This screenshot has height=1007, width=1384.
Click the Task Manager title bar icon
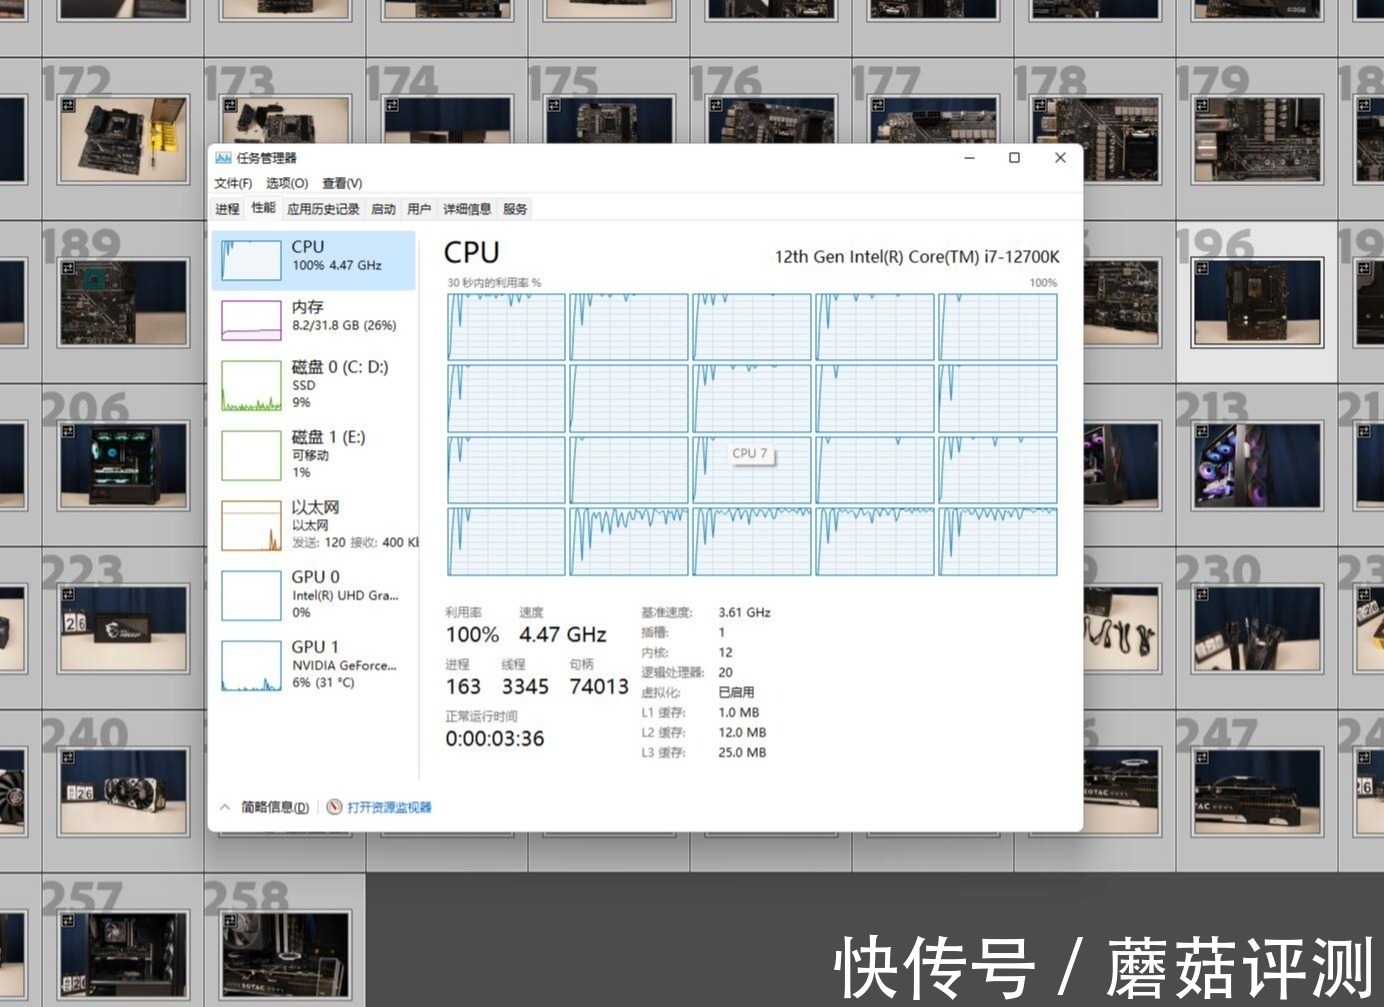pos(223,158)
